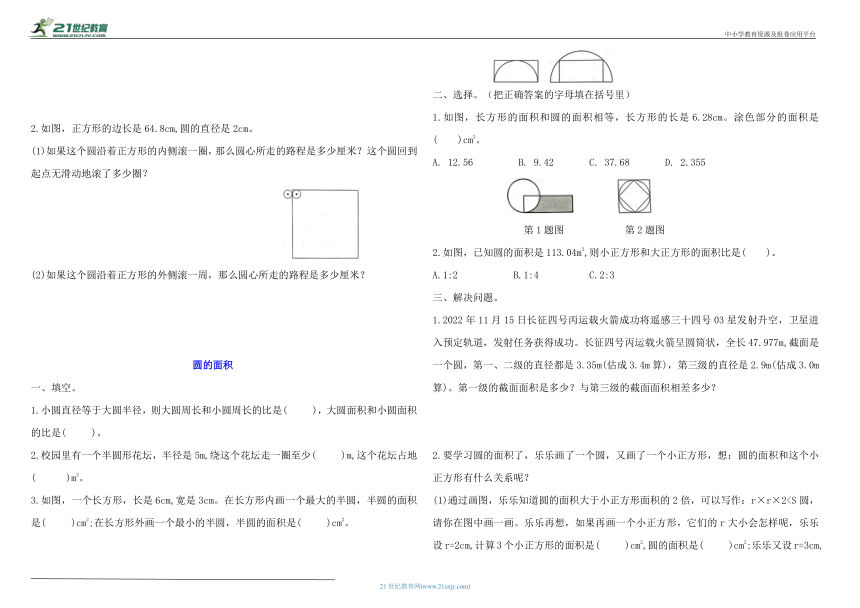Click the line starting 设r=2cm

[x=627, y=545]
